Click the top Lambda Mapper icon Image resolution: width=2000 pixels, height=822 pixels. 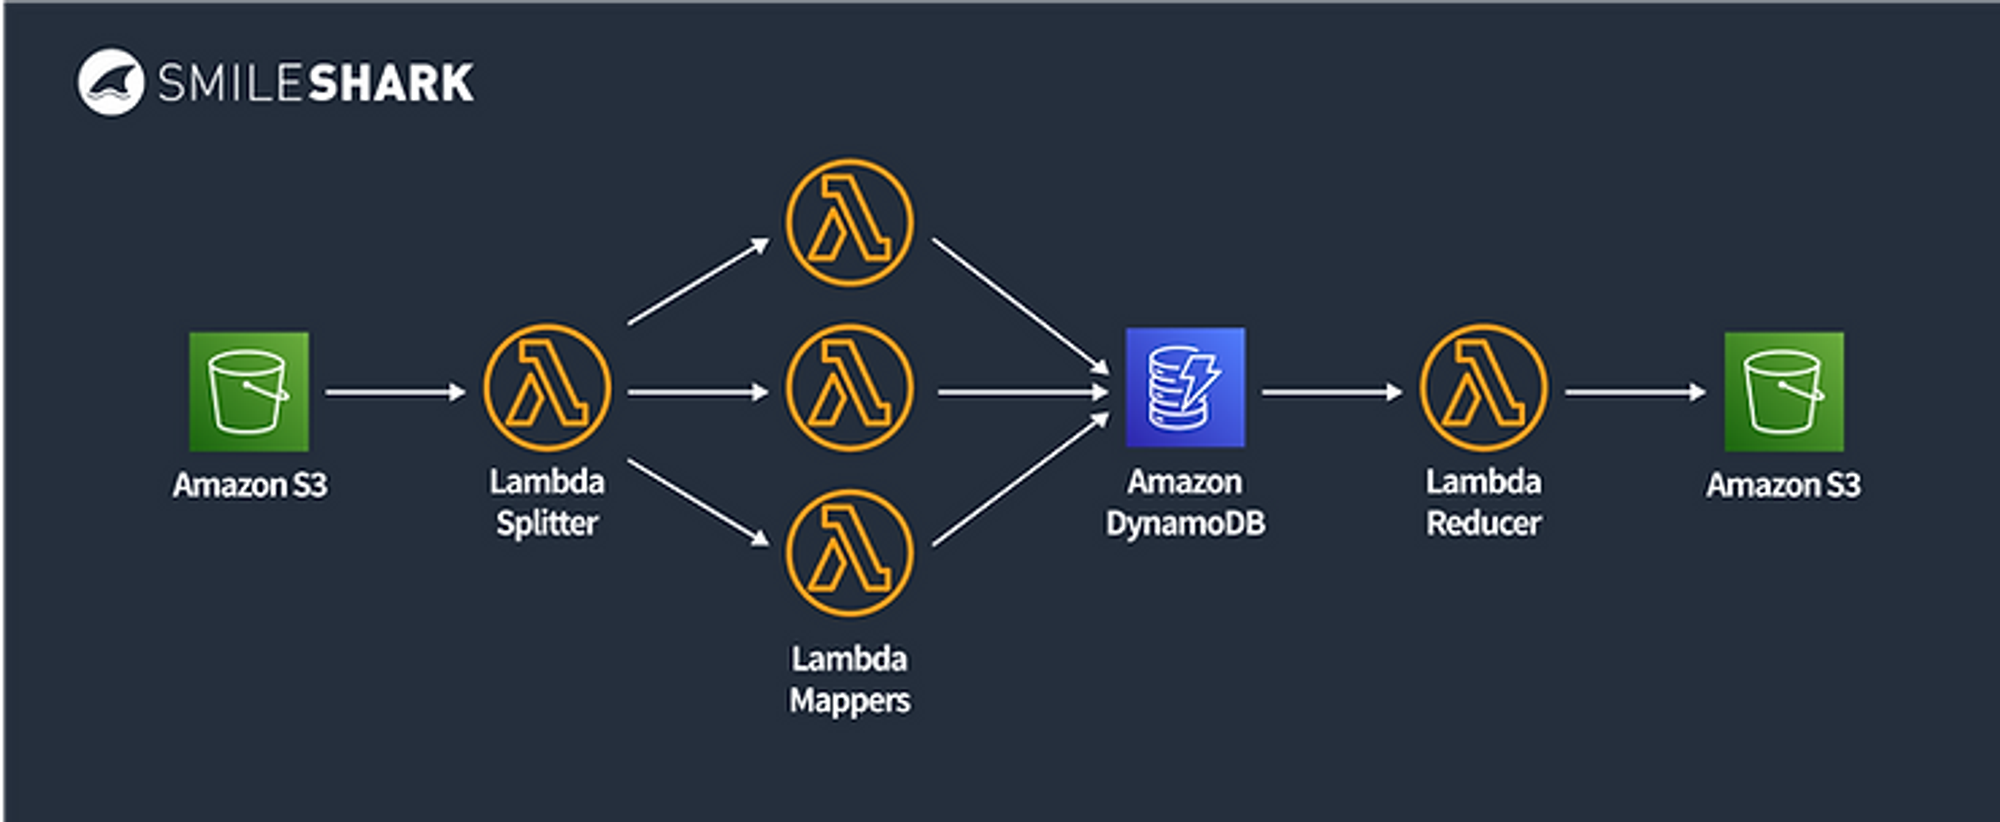[849, 223]
